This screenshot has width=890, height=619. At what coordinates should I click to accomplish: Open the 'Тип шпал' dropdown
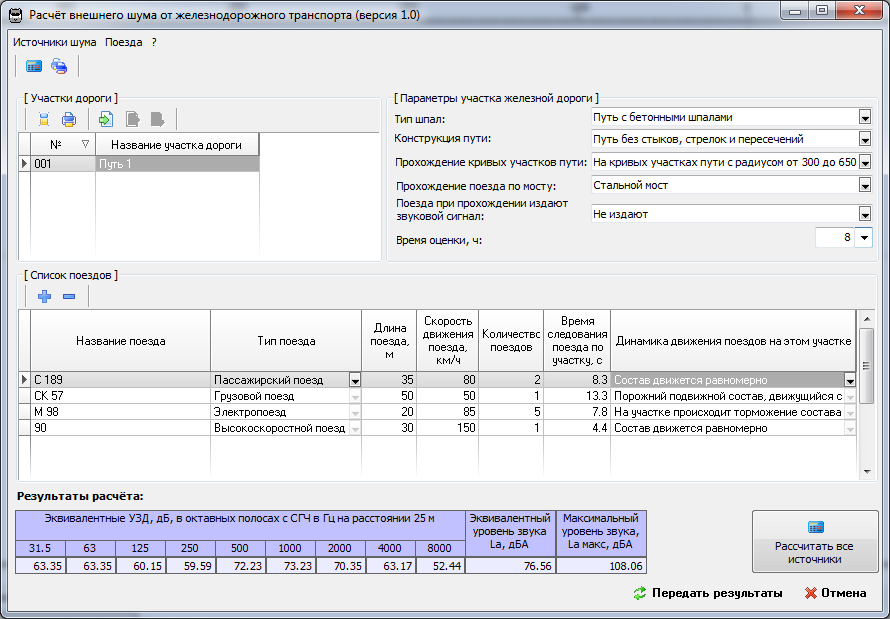click(864, 117)
